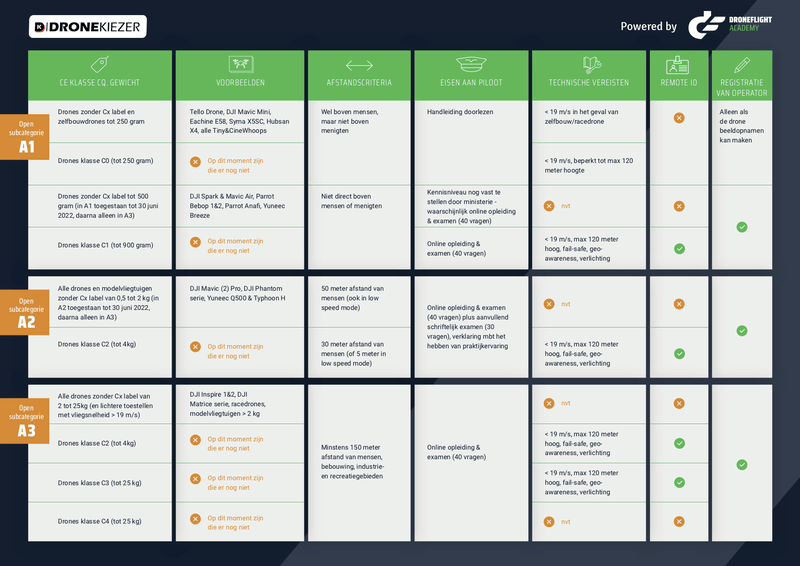Screen dimensions: 800x566
Task: Click the ID badge icon above Remote ID
Action: (679, 63)
